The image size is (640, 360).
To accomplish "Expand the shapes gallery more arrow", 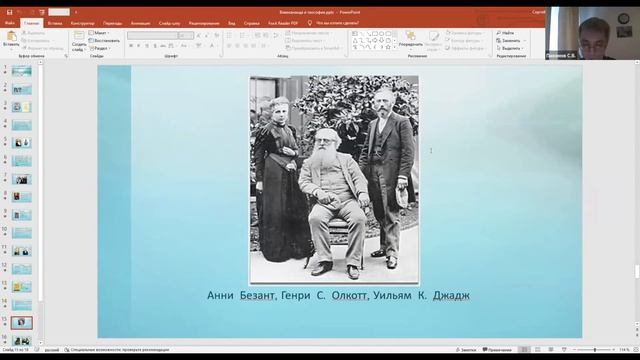I will [395, 47].
